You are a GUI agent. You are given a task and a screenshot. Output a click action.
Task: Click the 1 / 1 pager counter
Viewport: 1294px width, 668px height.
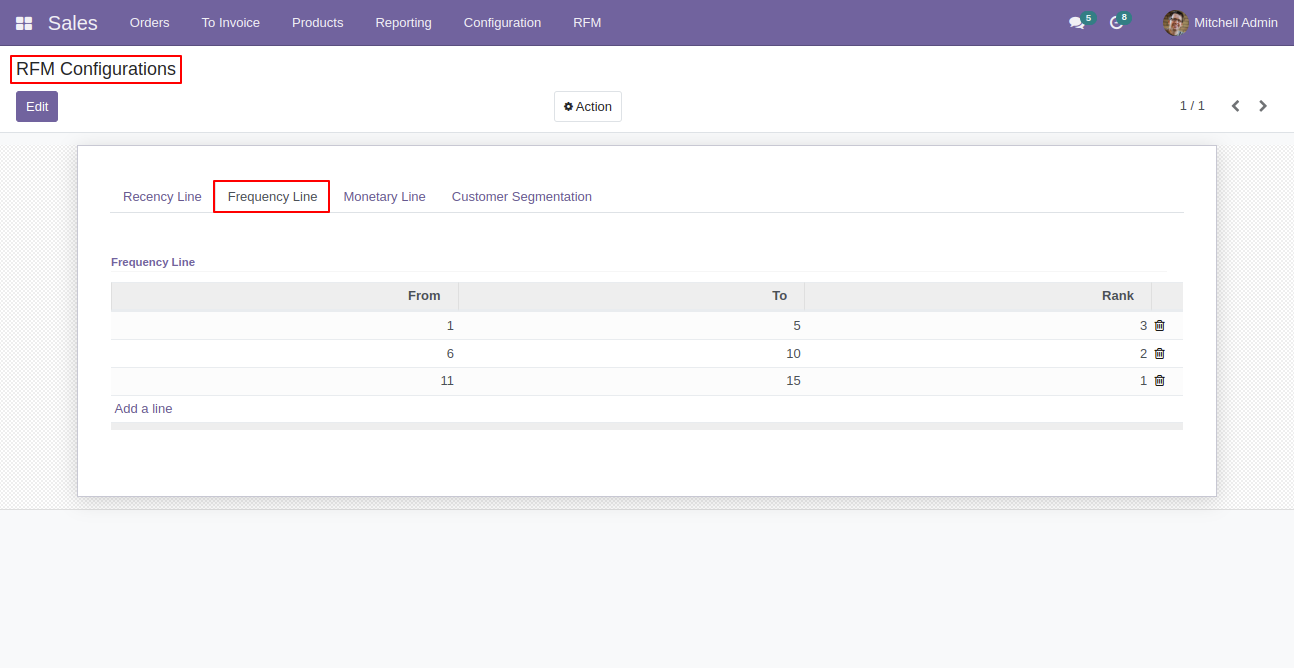1192,106
